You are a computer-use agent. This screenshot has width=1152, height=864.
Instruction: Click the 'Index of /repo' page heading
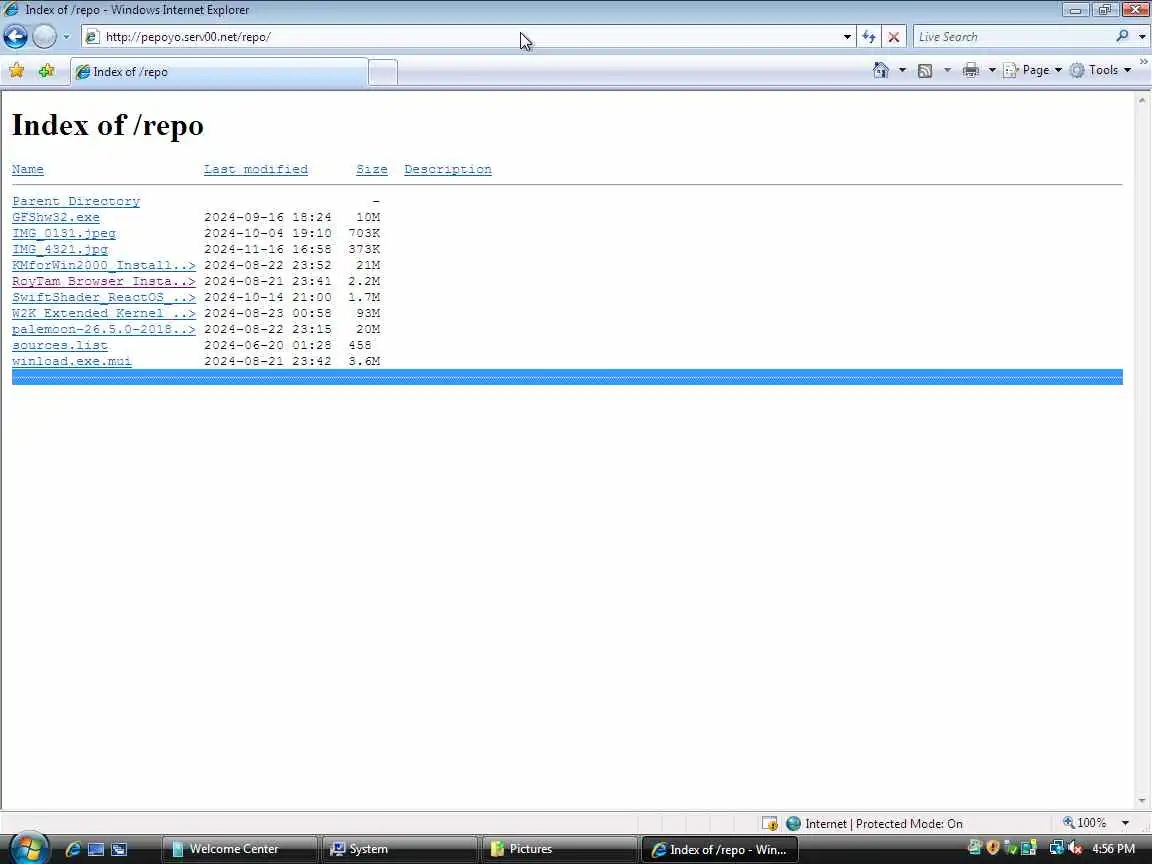click(107, 125)
